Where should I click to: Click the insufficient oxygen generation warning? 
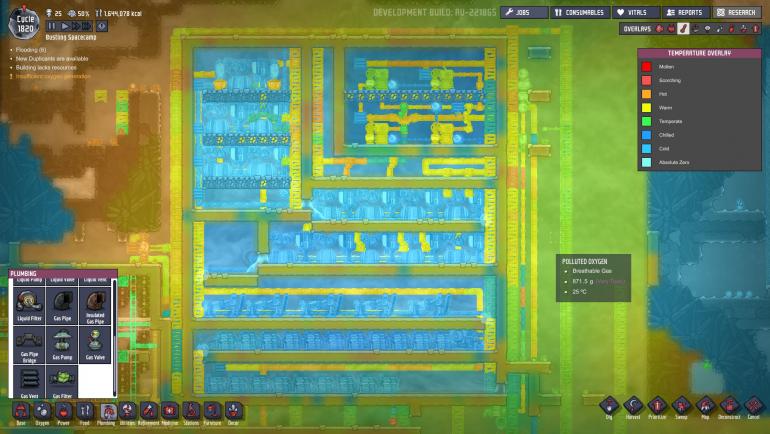53,76
